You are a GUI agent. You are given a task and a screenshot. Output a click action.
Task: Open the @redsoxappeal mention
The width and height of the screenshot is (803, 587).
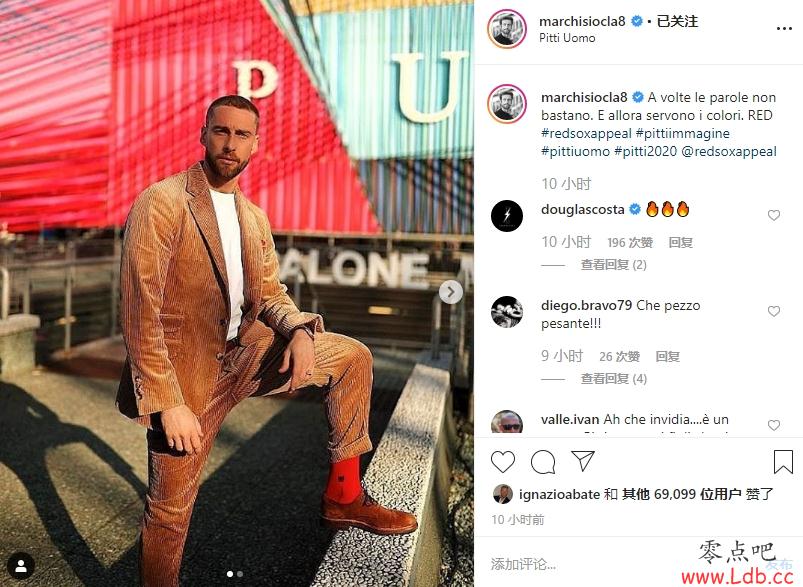[x=729, y=151]
